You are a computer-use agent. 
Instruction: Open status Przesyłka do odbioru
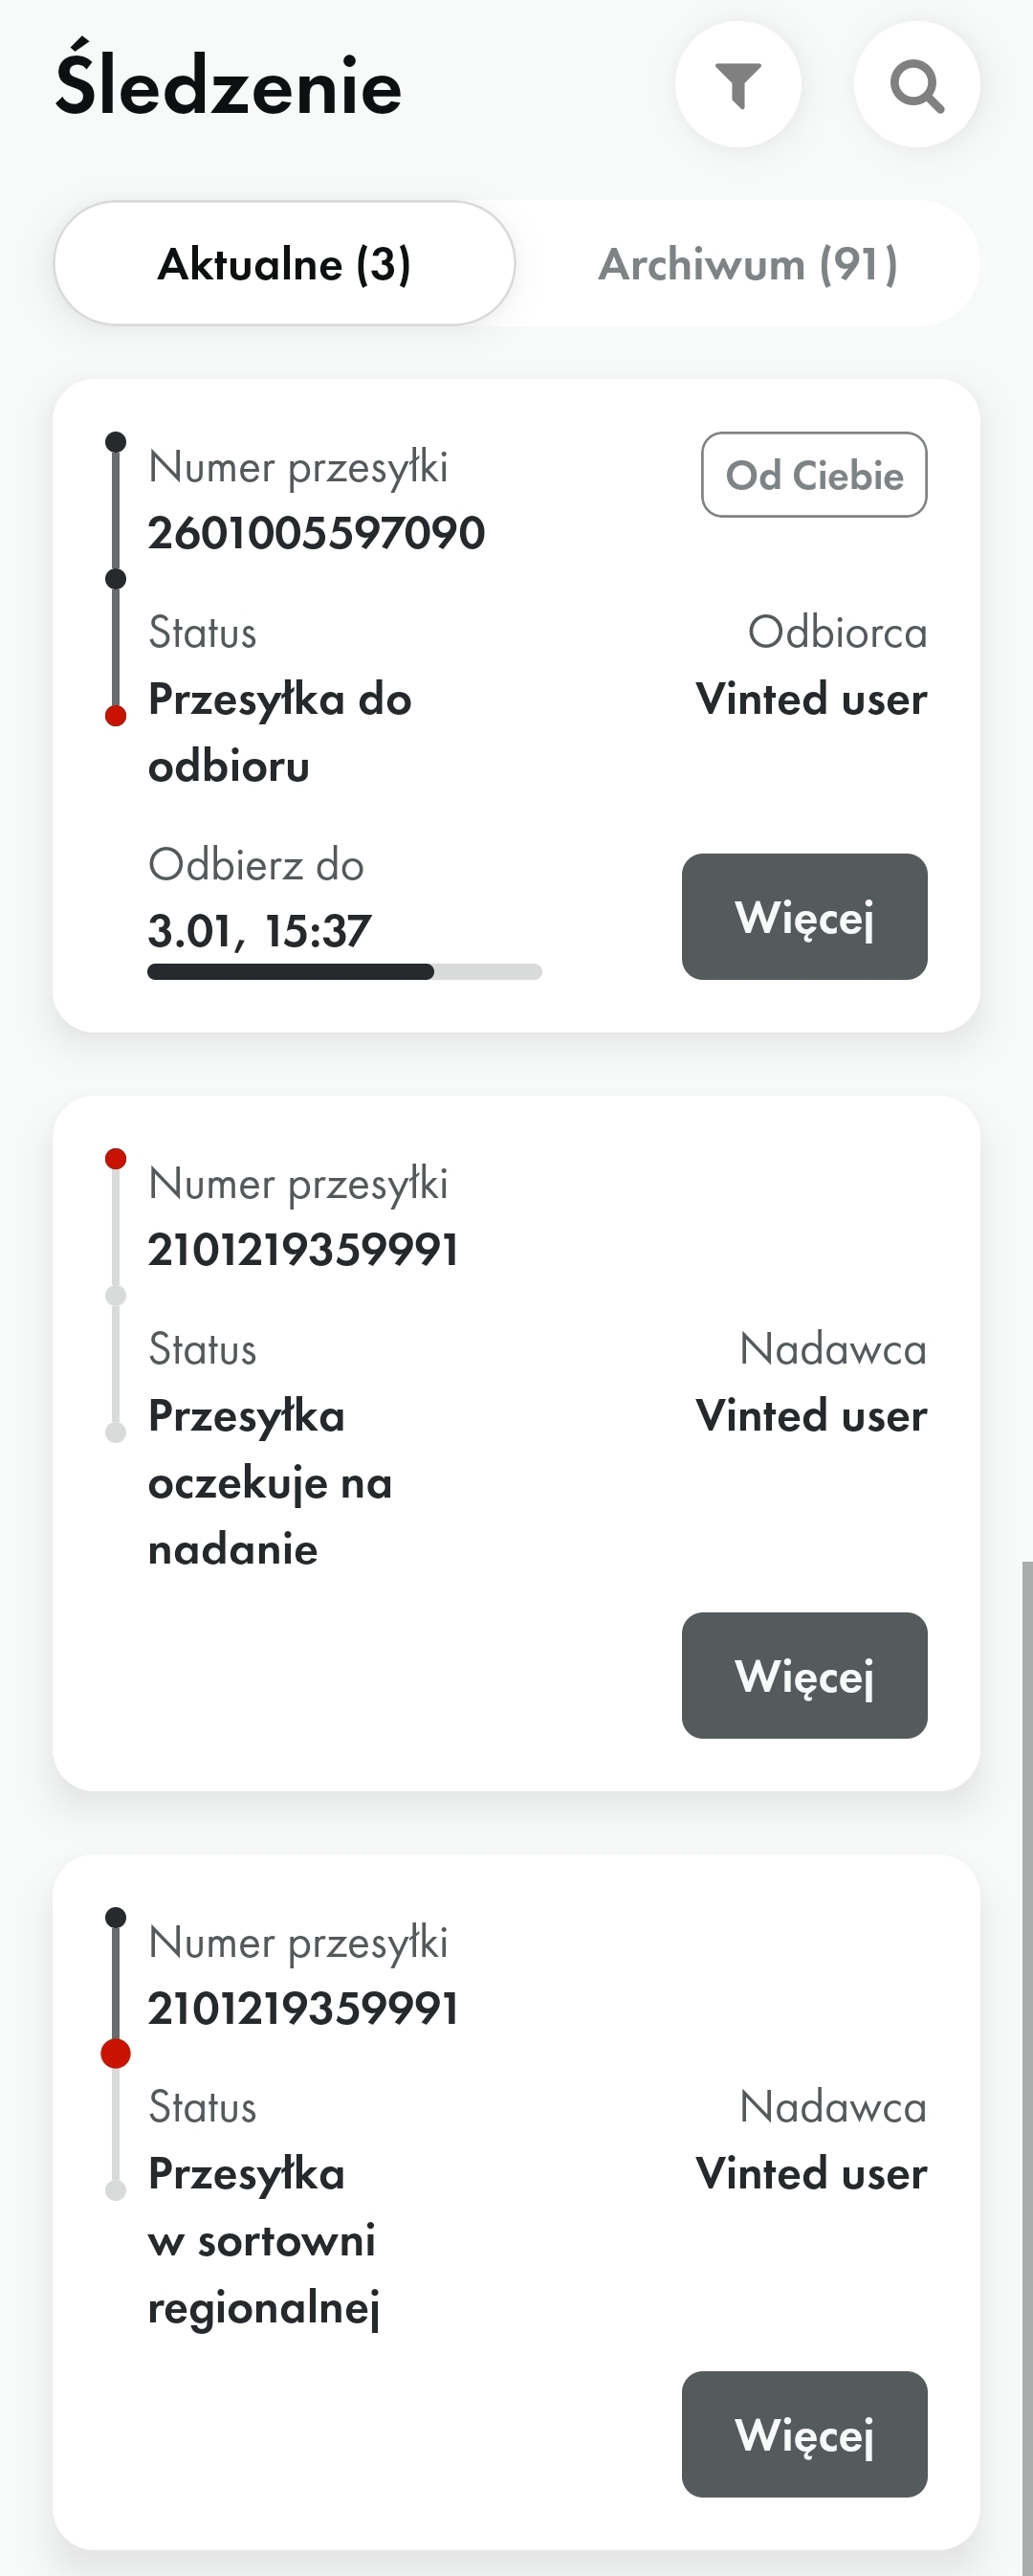[280, 733]
